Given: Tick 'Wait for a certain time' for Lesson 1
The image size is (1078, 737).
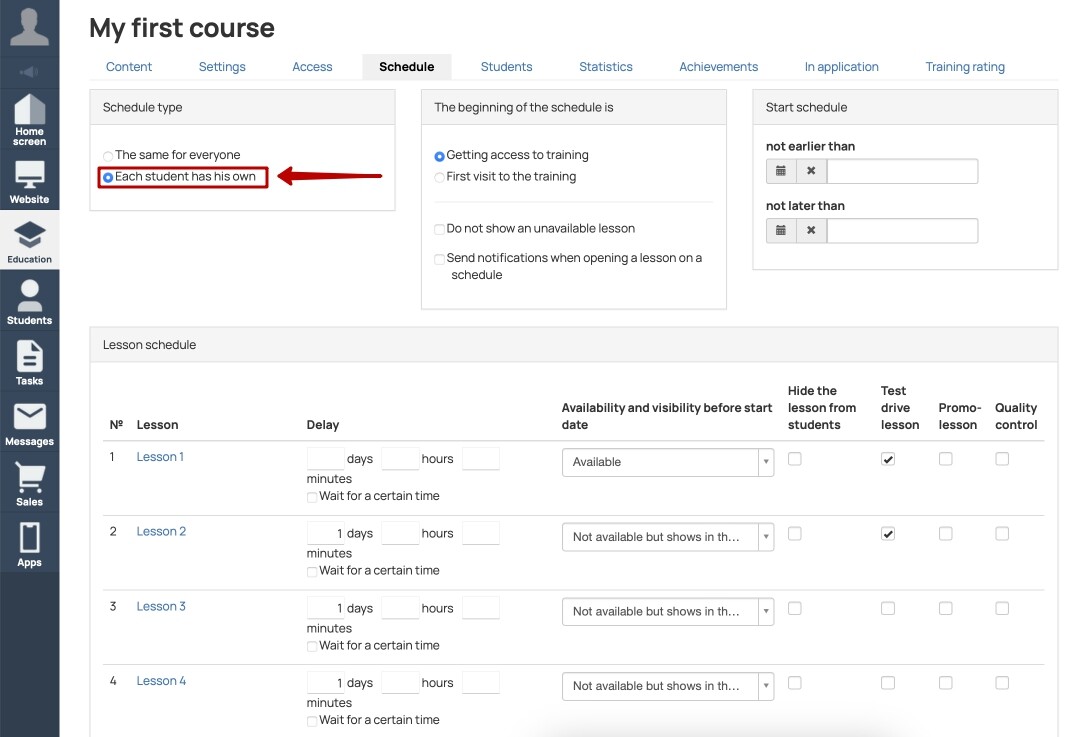Looking at the screenshot, I should click(312, 496).
